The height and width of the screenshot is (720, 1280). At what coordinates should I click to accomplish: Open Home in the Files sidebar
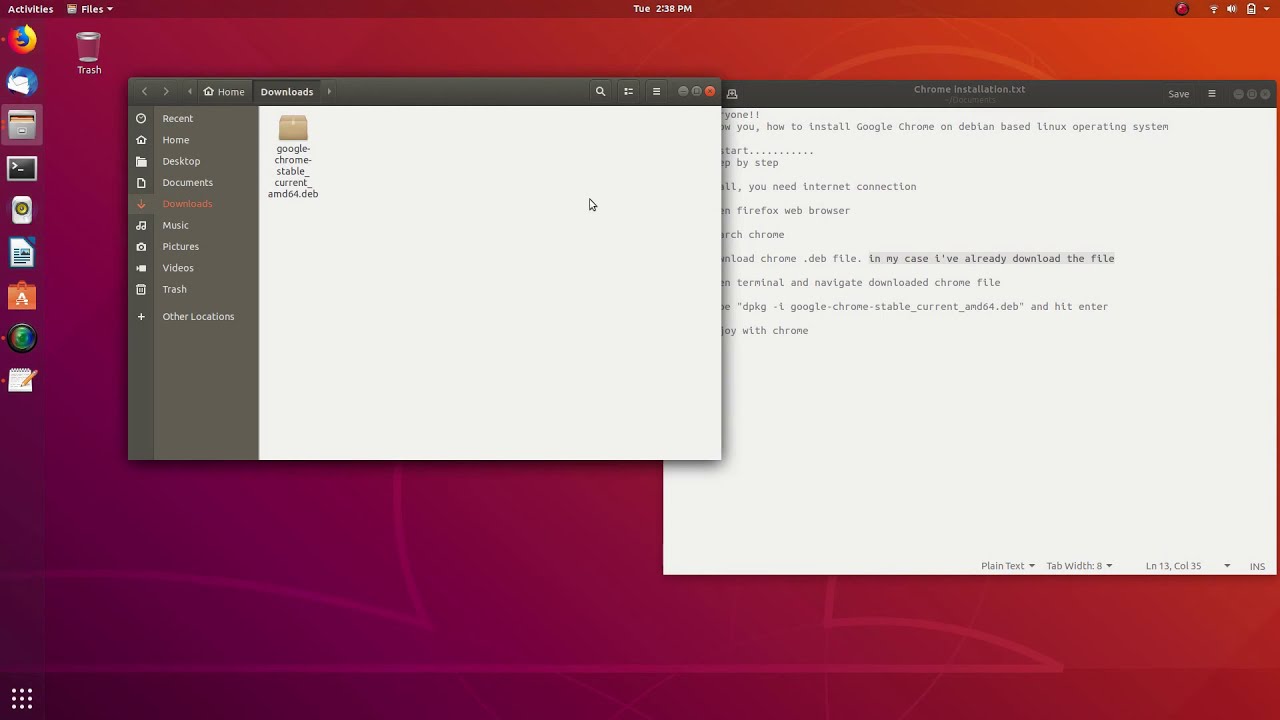click(193, 140)
